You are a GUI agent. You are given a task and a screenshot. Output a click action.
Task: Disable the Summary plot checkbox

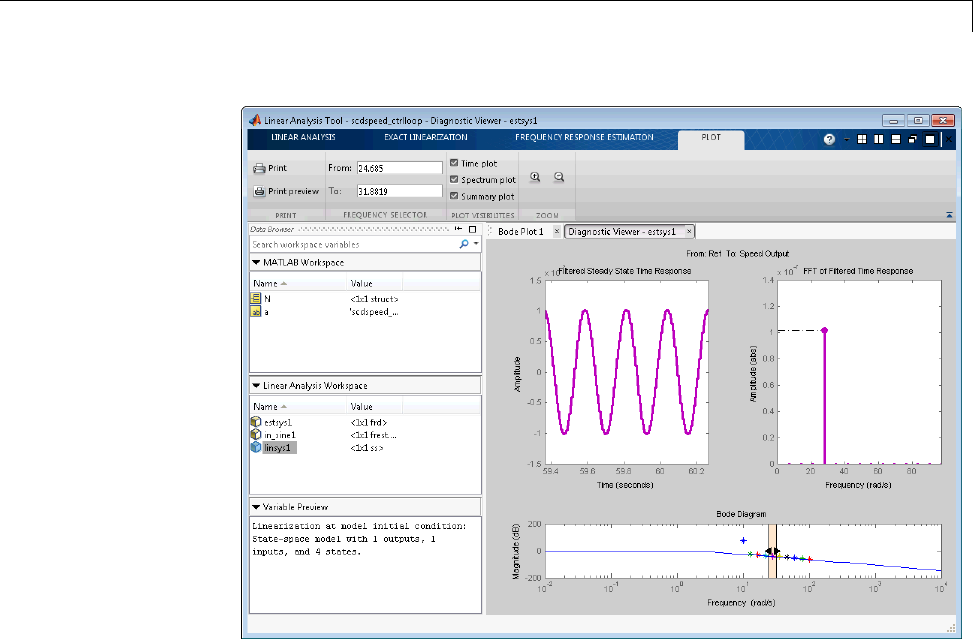[455, 196]
